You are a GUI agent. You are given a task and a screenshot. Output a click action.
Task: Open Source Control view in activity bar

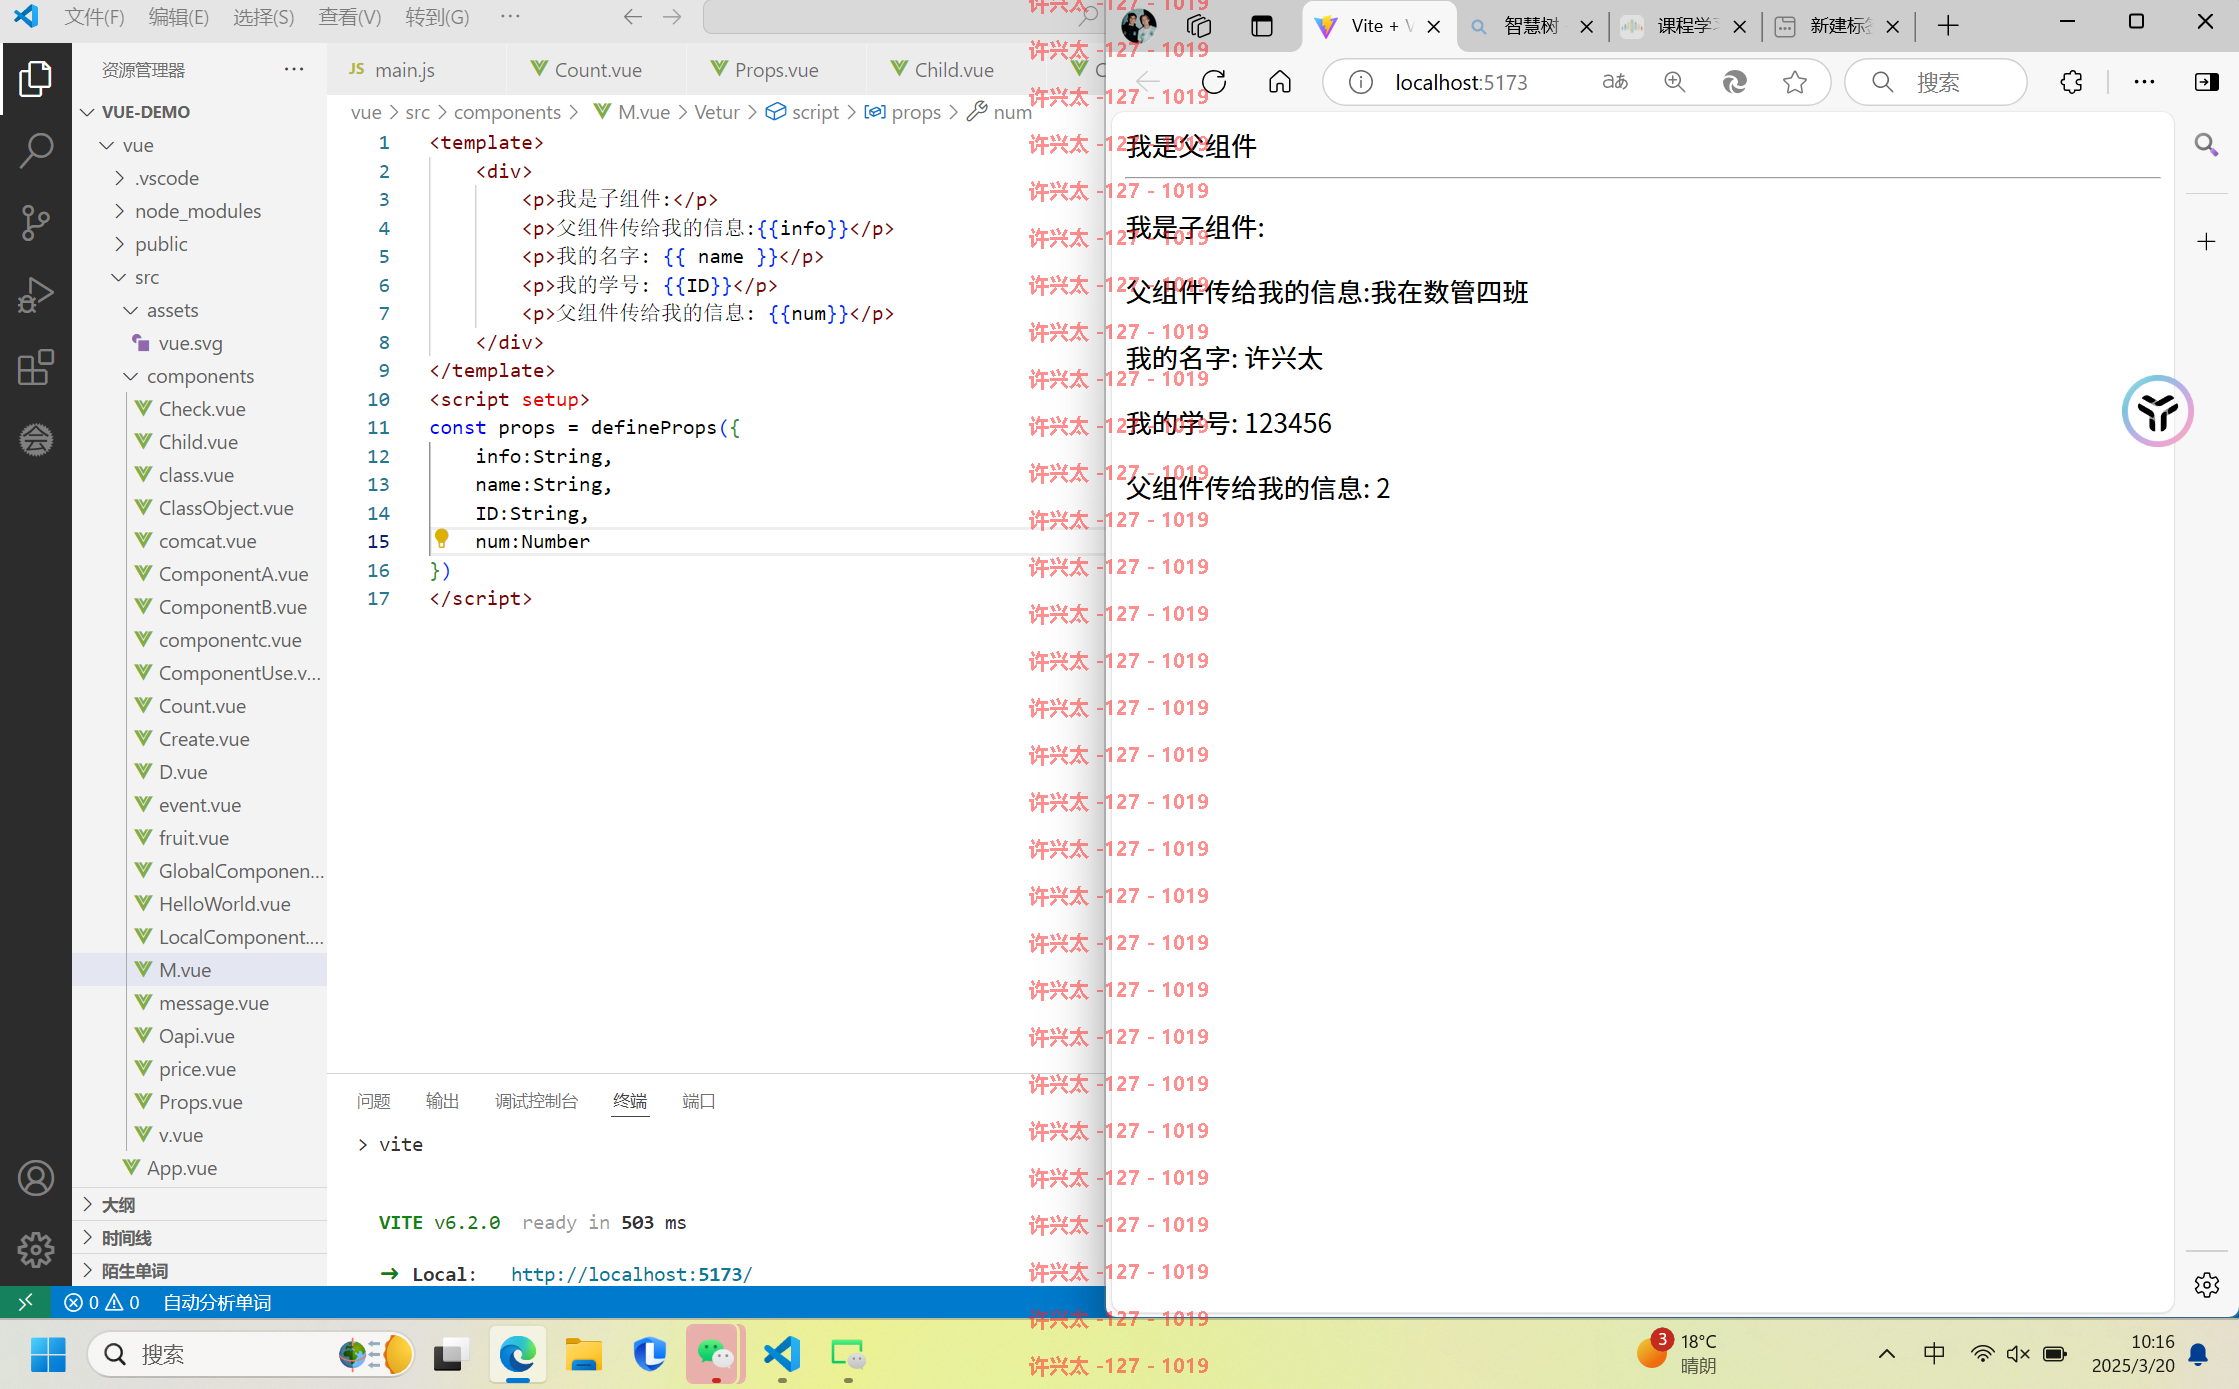tap(35, 222)
